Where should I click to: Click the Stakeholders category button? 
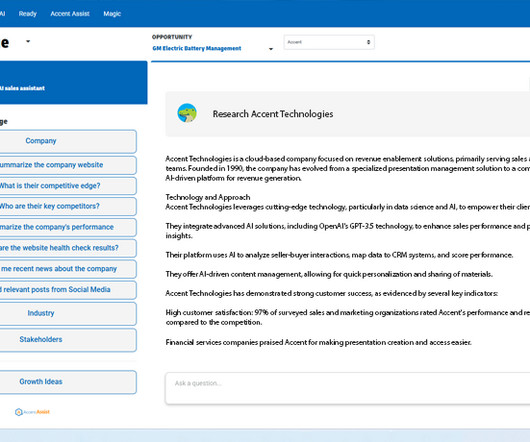click(68, 340)
